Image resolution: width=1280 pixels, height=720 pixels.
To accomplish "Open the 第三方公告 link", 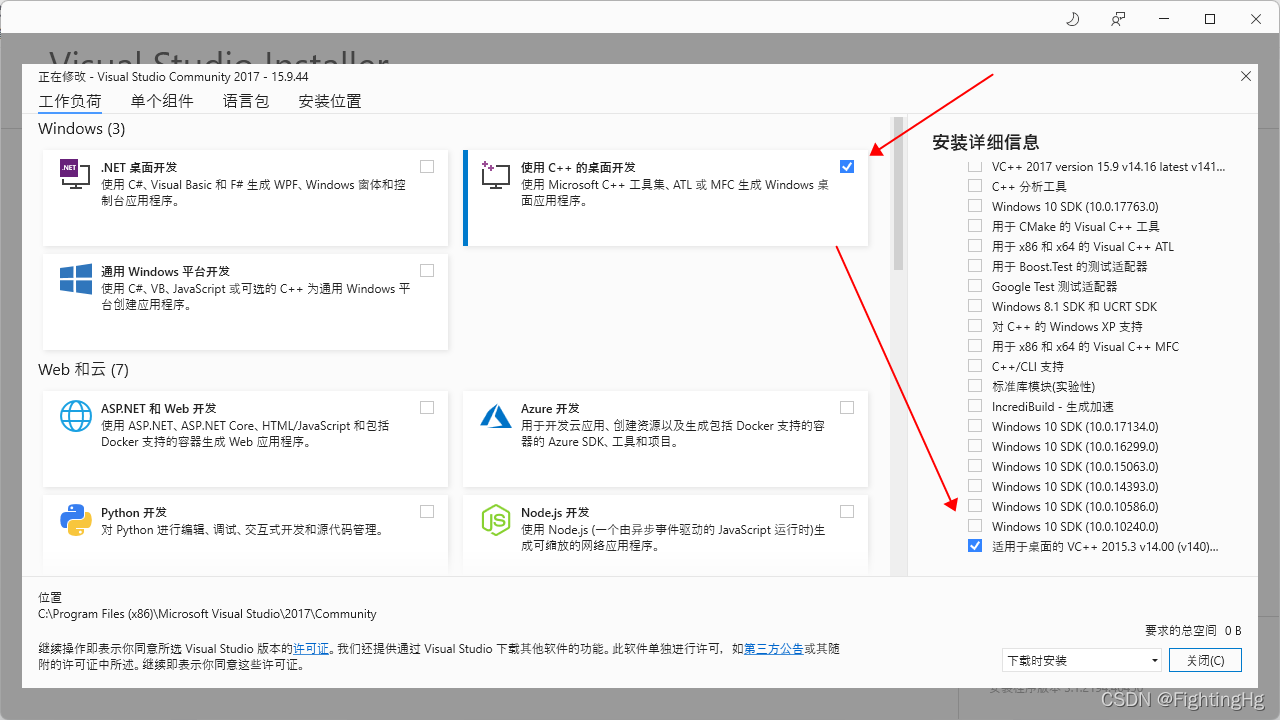I will [x=773, y=649].
